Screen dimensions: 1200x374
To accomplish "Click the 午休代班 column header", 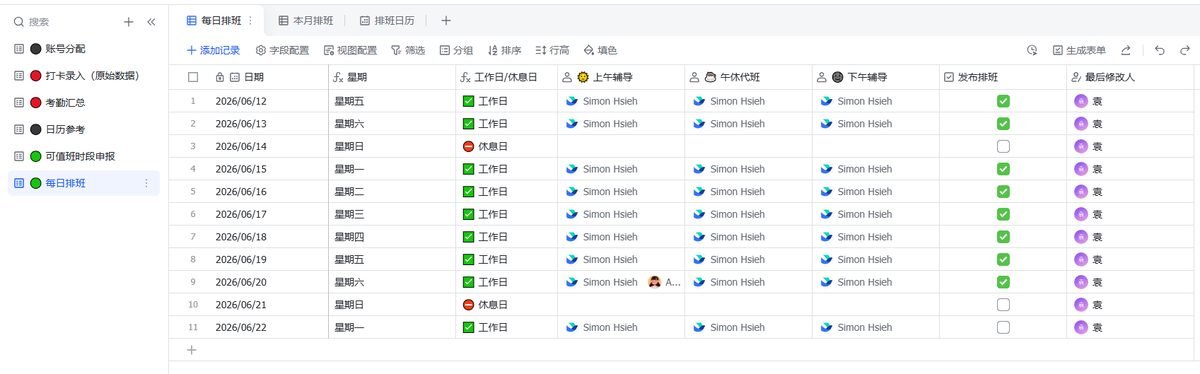I will click(748, 77).
